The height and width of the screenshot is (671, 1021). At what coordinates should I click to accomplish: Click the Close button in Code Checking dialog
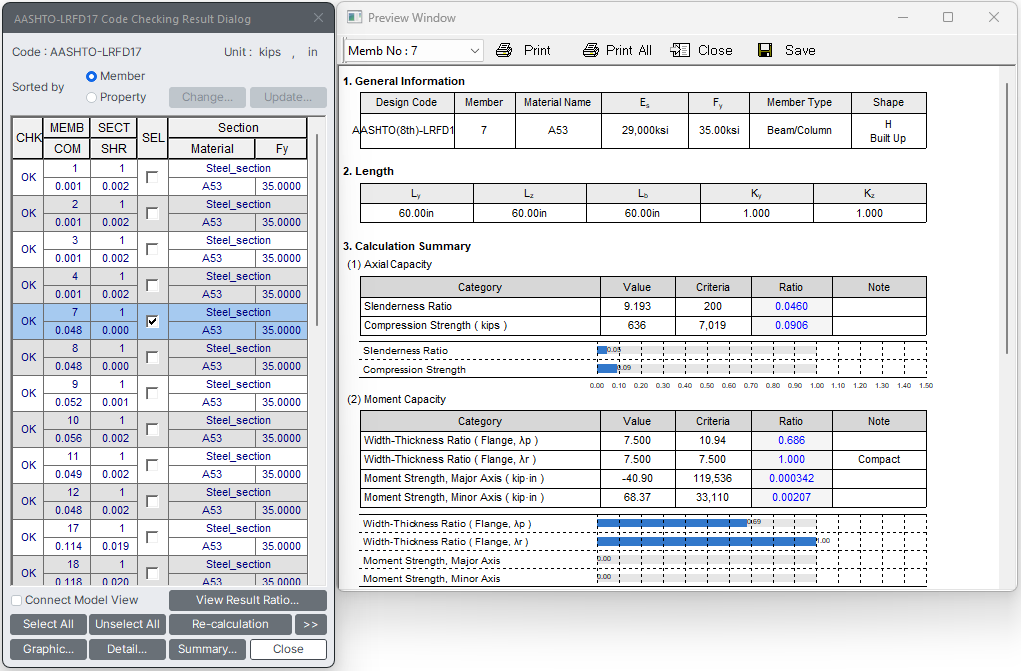click(x=288, y=649)
